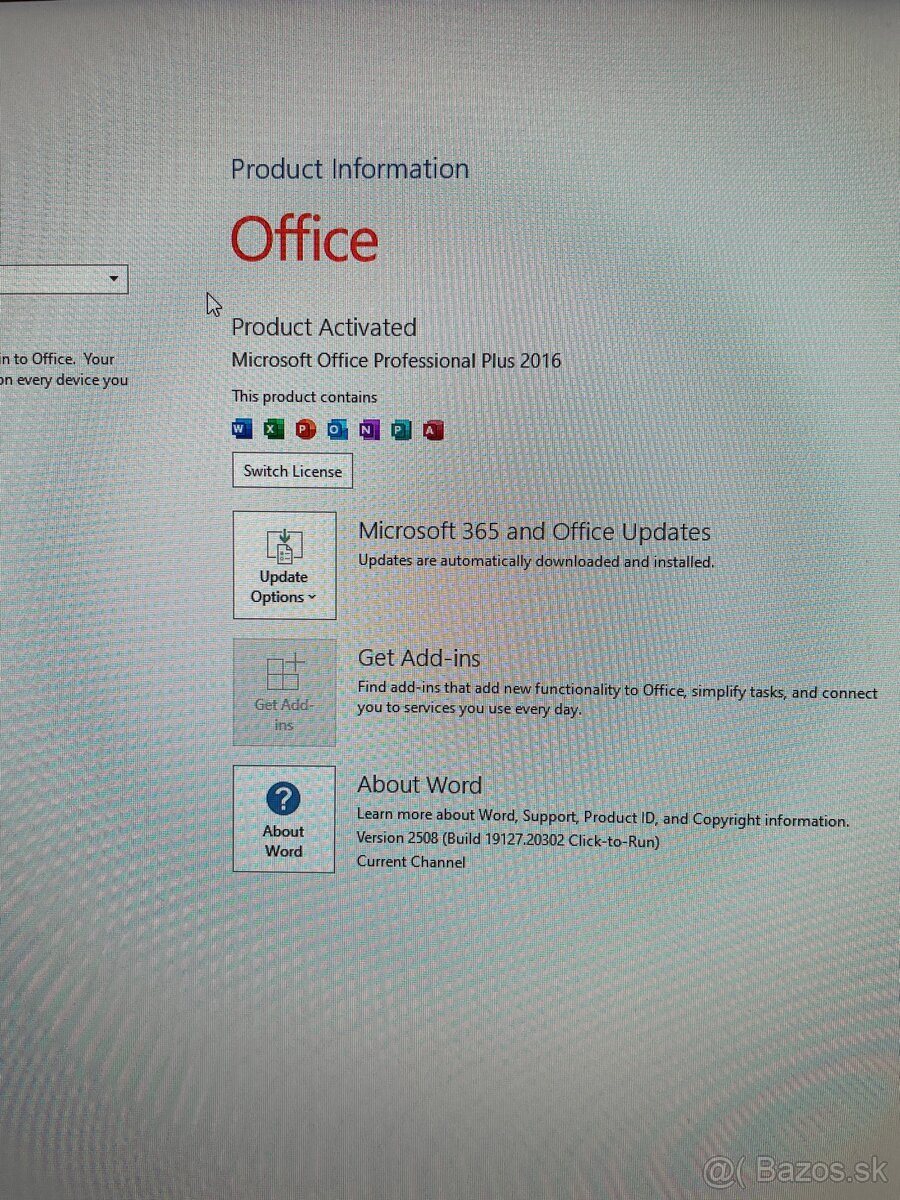
Task: Open the About Word button
Action: click(x=284, y=819)
